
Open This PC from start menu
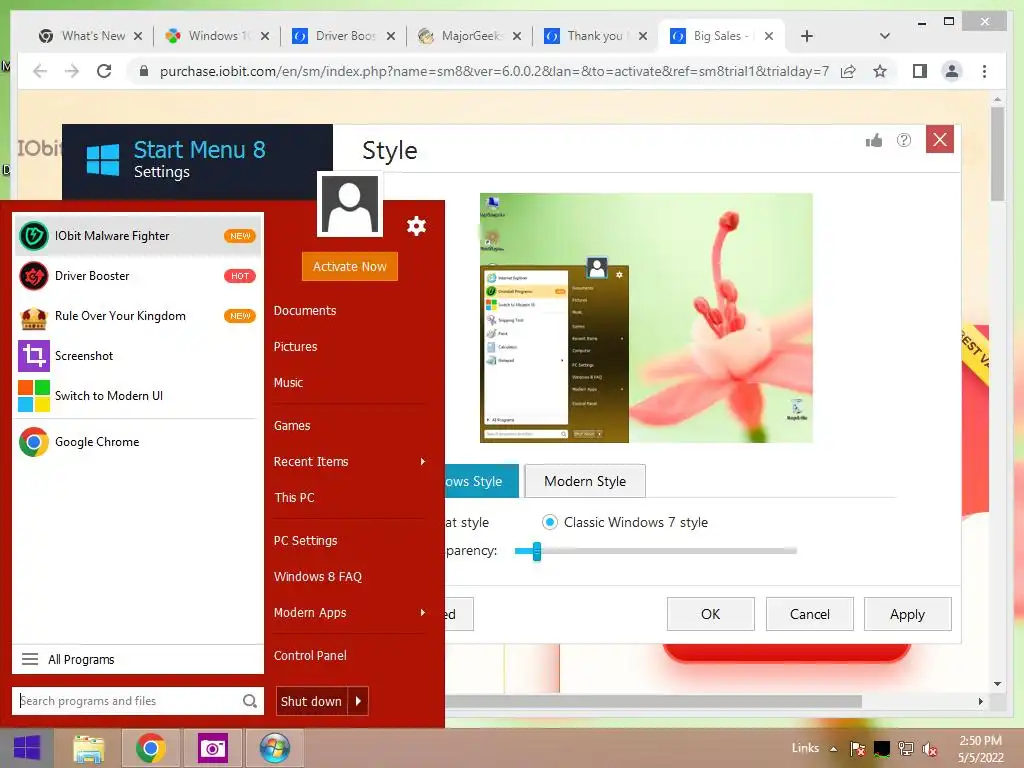point(294,498)
